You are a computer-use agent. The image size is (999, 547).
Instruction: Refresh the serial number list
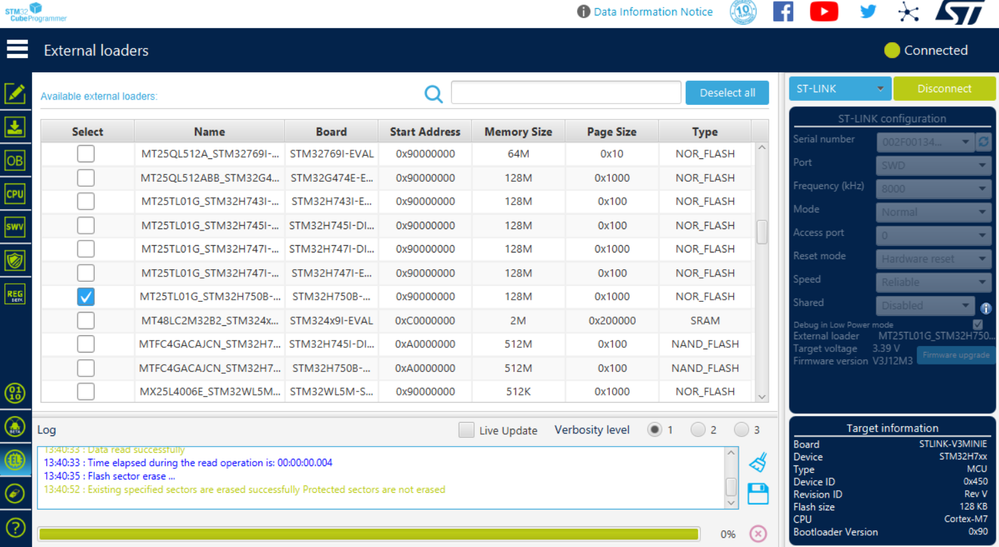click(984, 141)
